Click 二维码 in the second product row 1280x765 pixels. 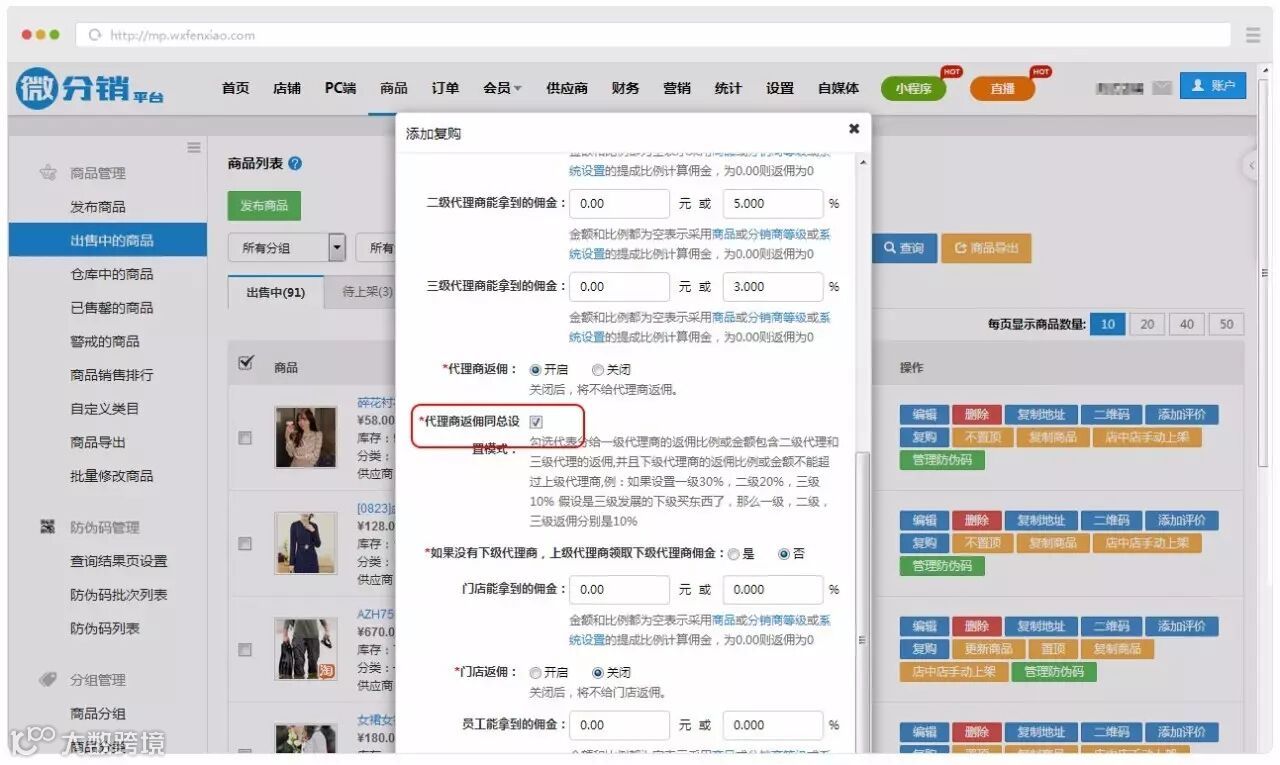click(1111, 520)
